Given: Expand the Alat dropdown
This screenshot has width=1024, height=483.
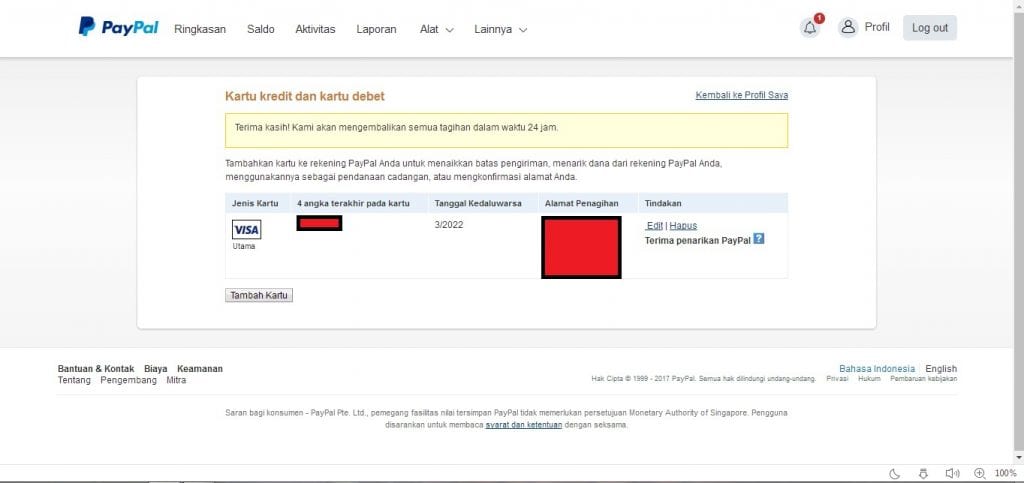Looking at the screenshot, I should [x=436, y=29].
